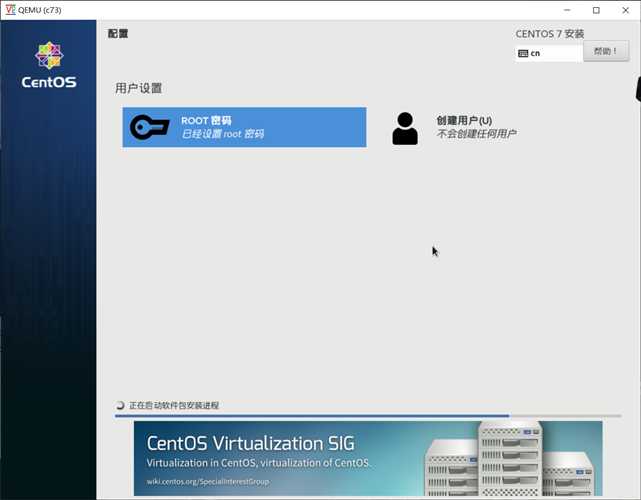Maximize the QEMU window
Image resolution: width=641 pixels, height=500 pixels.
tap(596, 10)
